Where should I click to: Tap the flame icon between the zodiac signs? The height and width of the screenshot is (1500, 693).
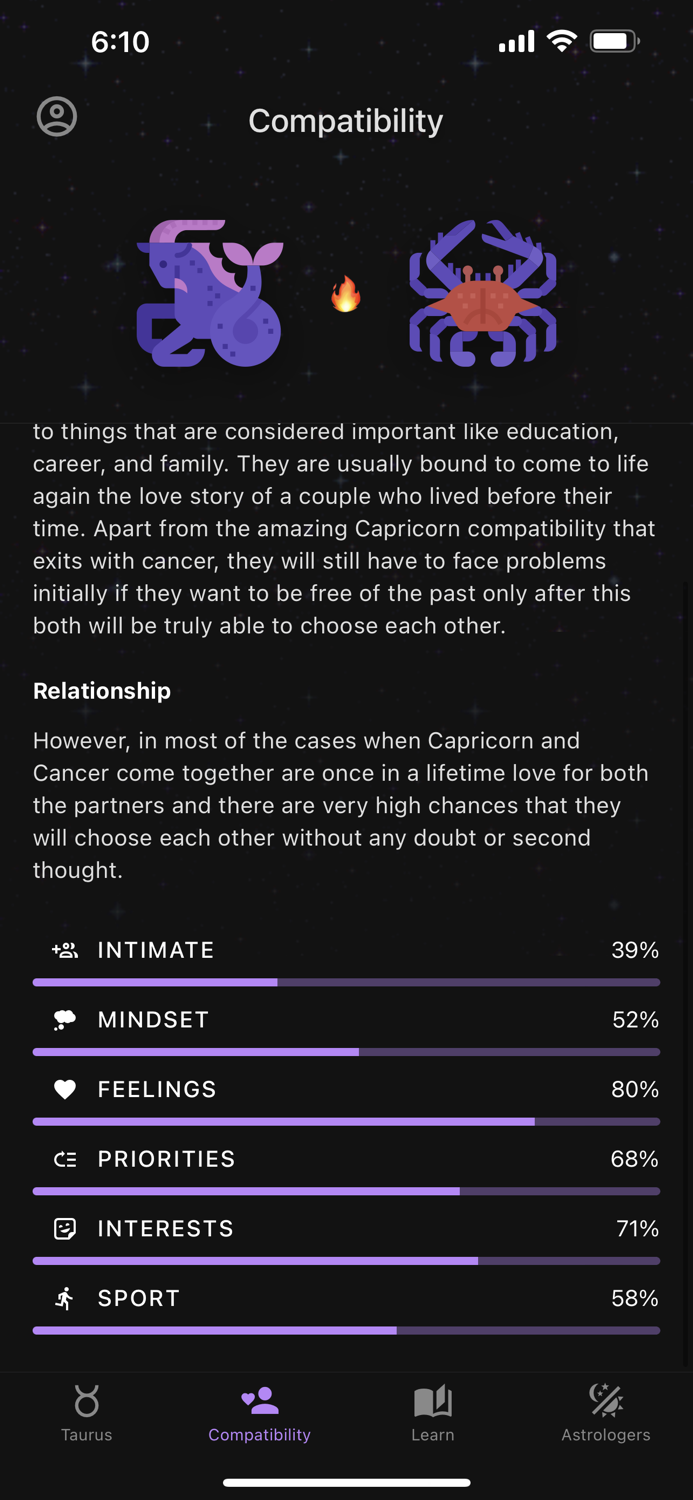(345, 296)
